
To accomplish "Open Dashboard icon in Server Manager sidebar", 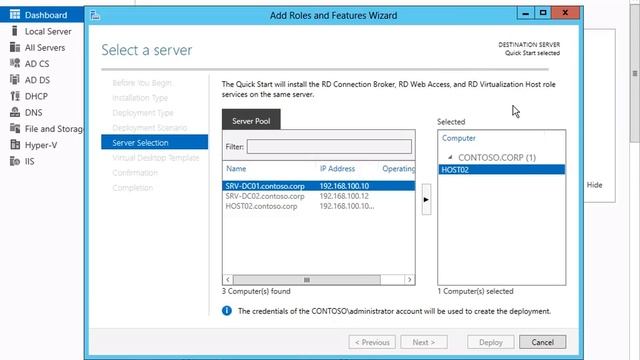I will tap(15, 15).
